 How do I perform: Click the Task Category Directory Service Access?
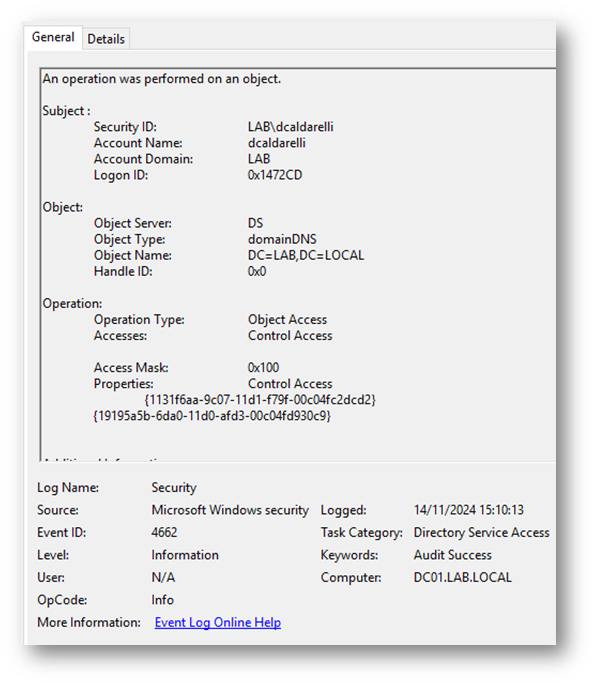coord(481,532)
